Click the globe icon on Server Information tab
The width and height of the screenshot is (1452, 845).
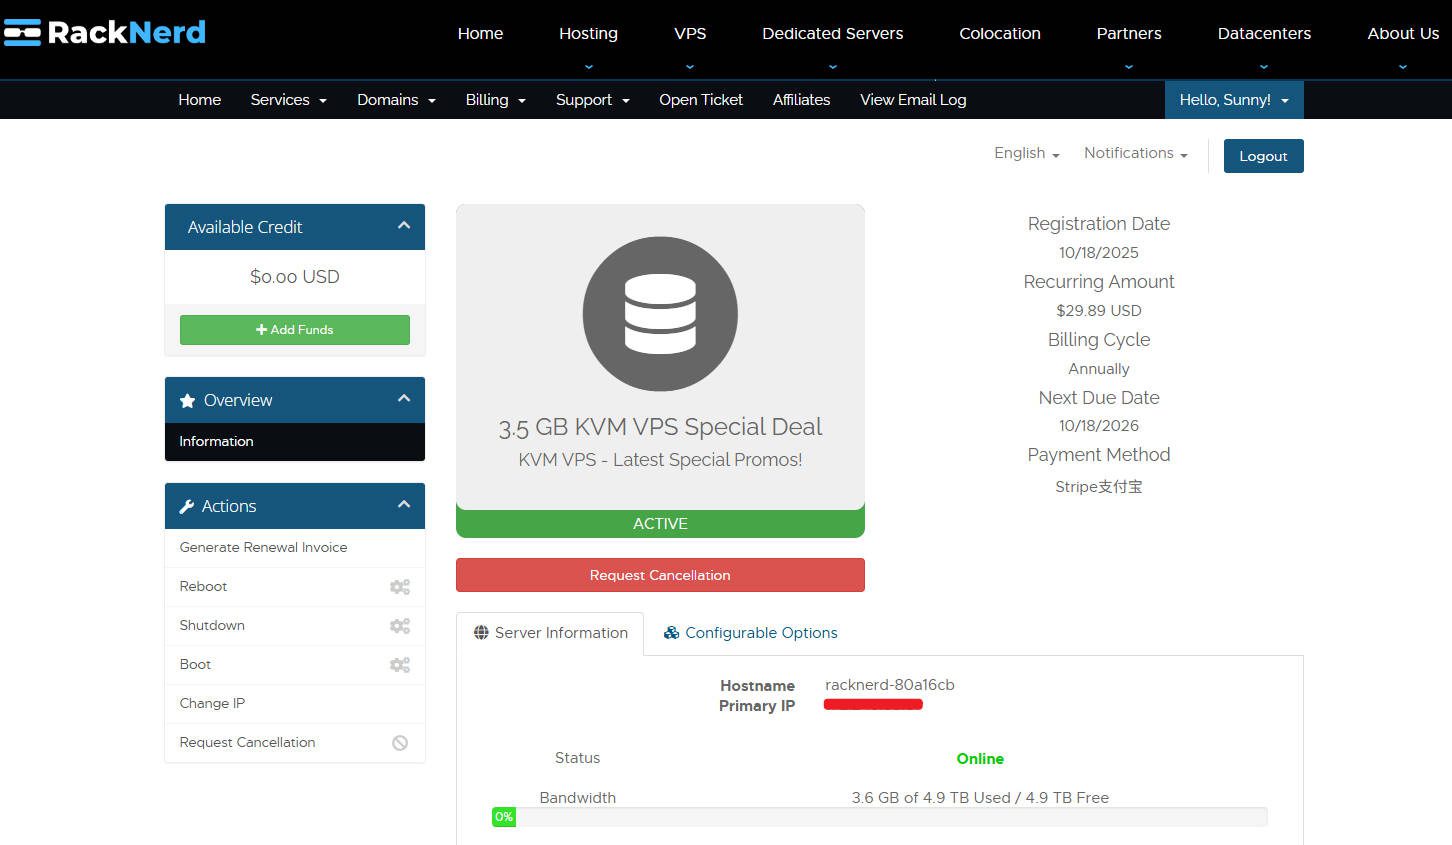pyautogui.click(x=481, y=633)
